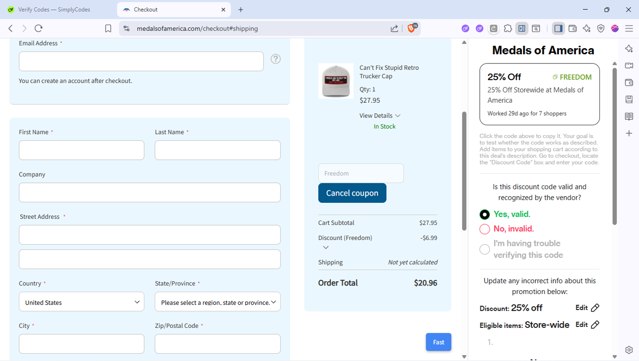Click the 'Can't Fix Stupid Retro Trucker Cap' title
Viewport: 639px width, 361px height.
pos(389,72)
